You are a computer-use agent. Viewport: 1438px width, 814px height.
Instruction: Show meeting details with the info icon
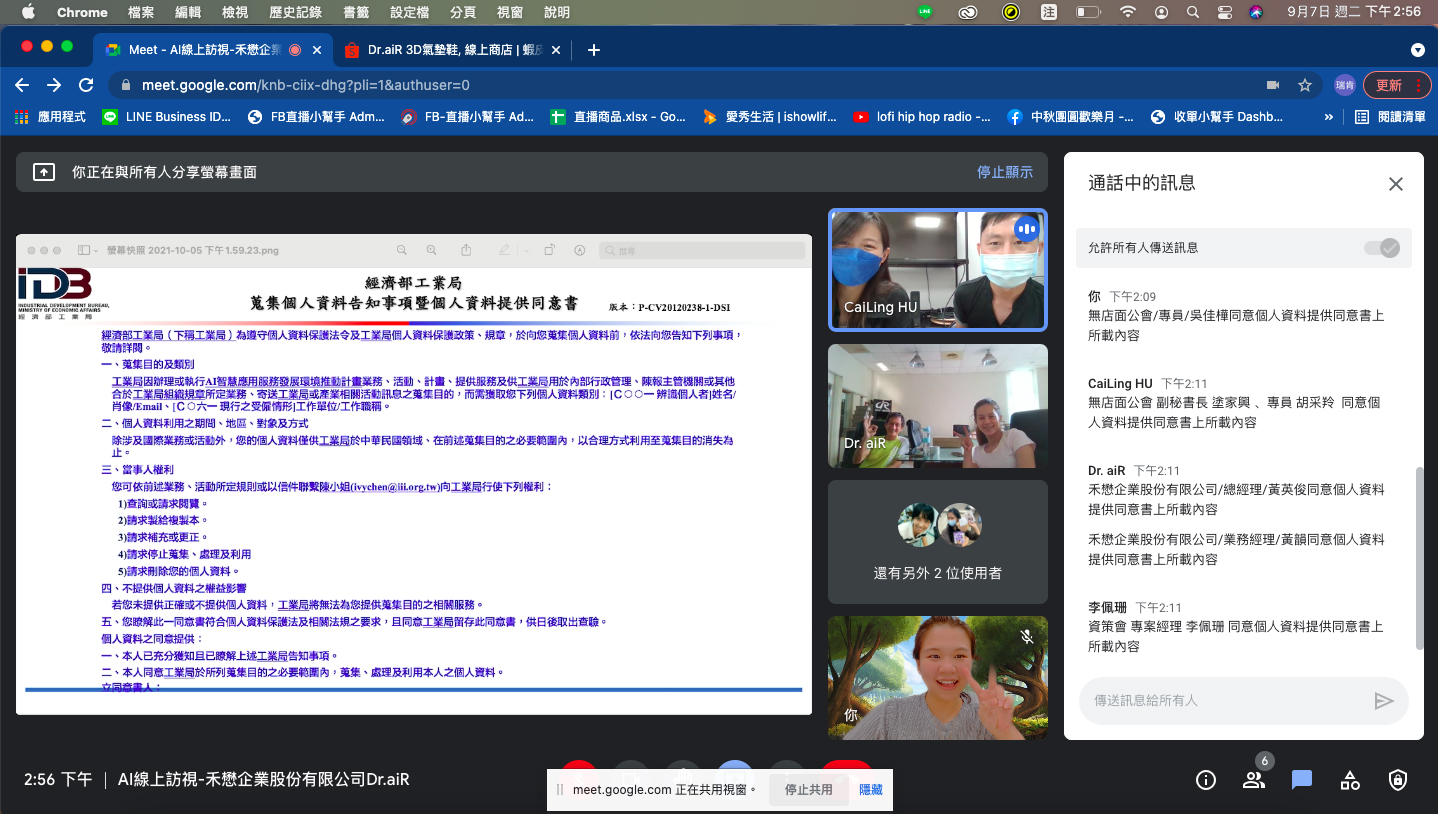coord(1205,779)
